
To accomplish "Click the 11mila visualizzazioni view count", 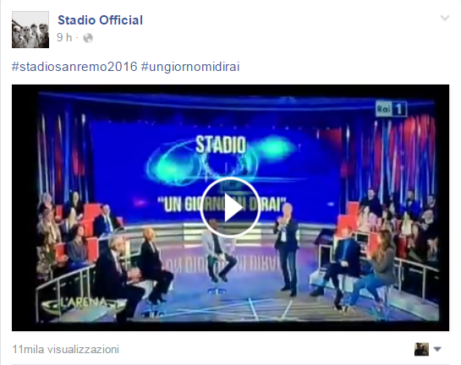I will coord(66,349).
